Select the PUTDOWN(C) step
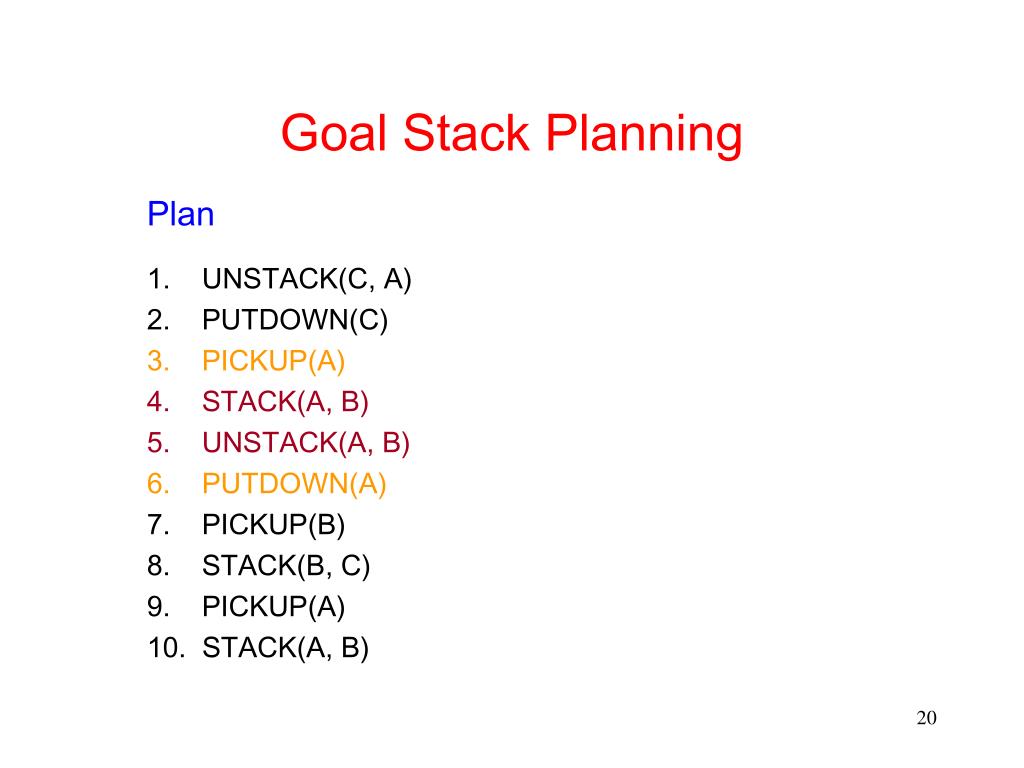 pyautogui.click(x=295, y=321)
